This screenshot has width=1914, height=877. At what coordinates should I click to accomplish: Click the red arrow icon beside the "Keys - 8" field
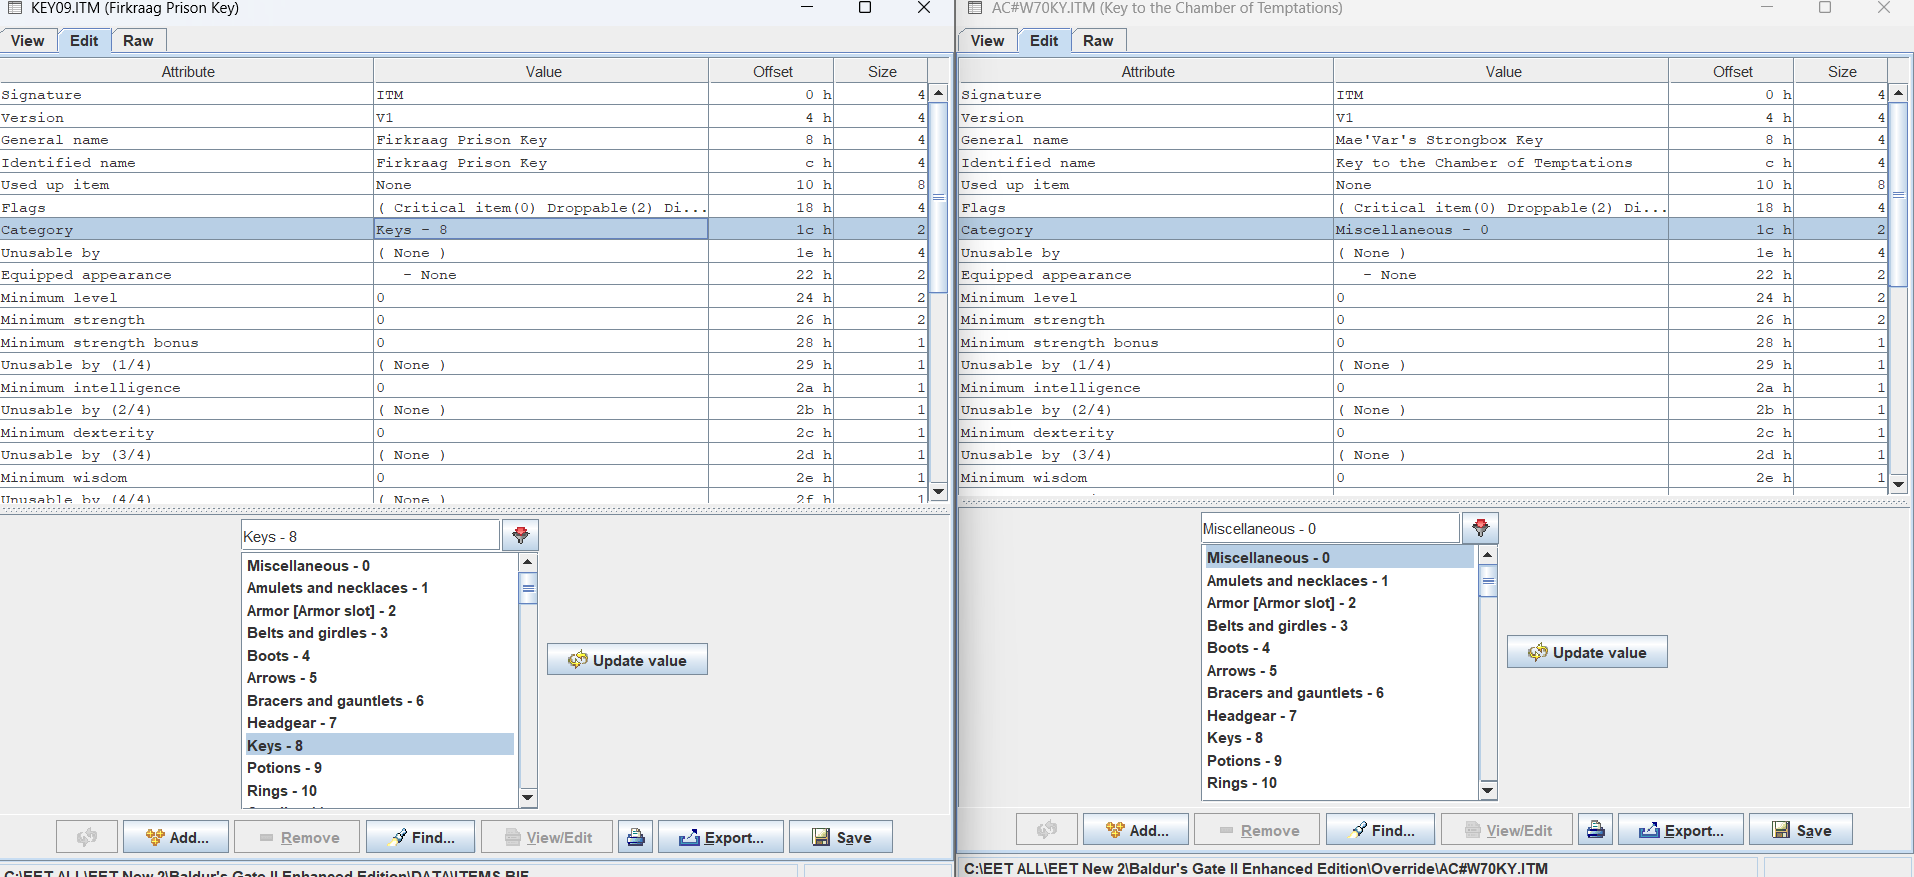pyautogui.click(x=520, y=536)
